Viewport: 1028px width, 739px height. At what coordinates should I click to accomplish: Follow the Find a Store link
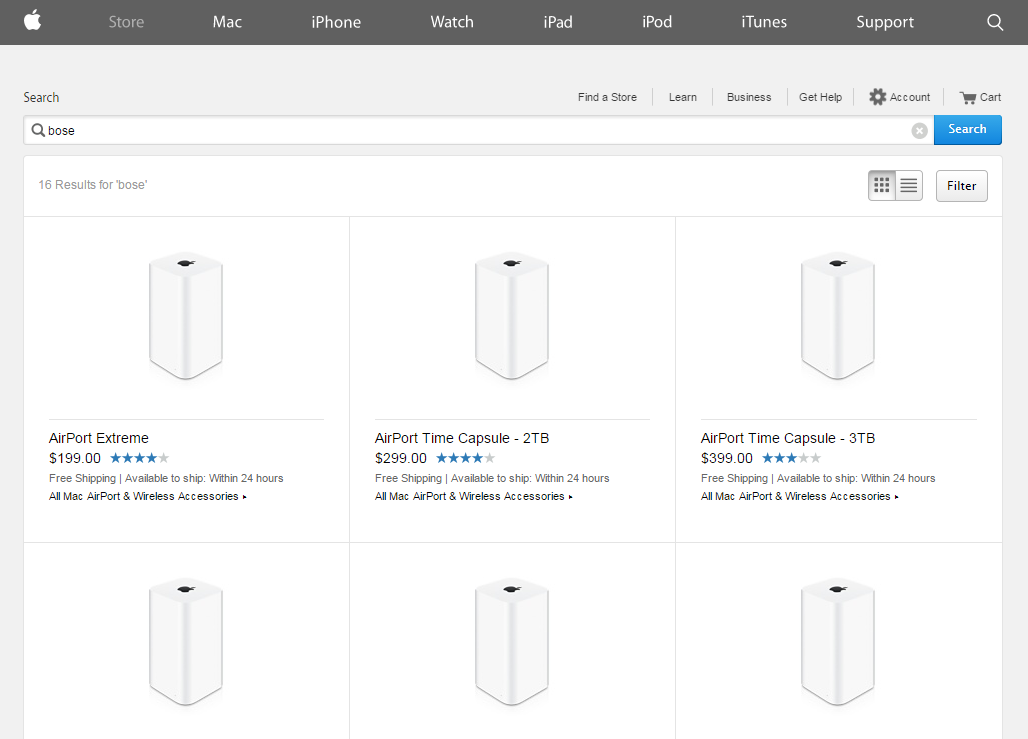607,97
